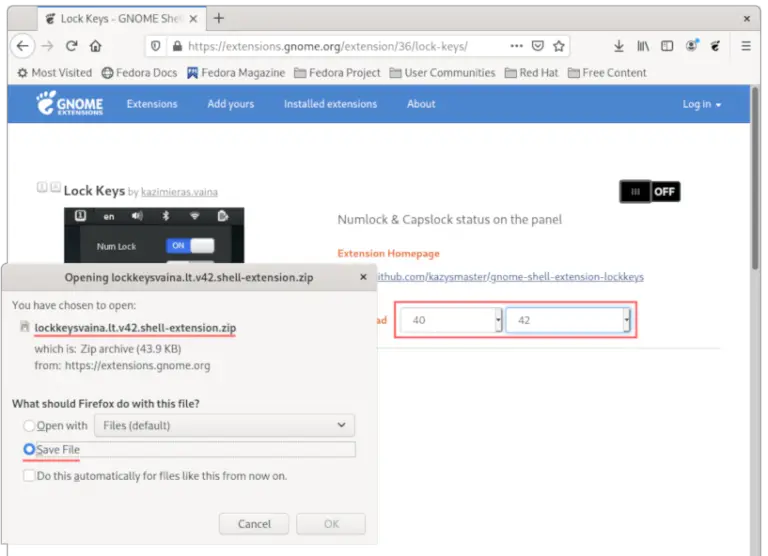This screenshot has width=768, height=556.
Task: Select the Open with radio button
Action: [x=30, y=426]
